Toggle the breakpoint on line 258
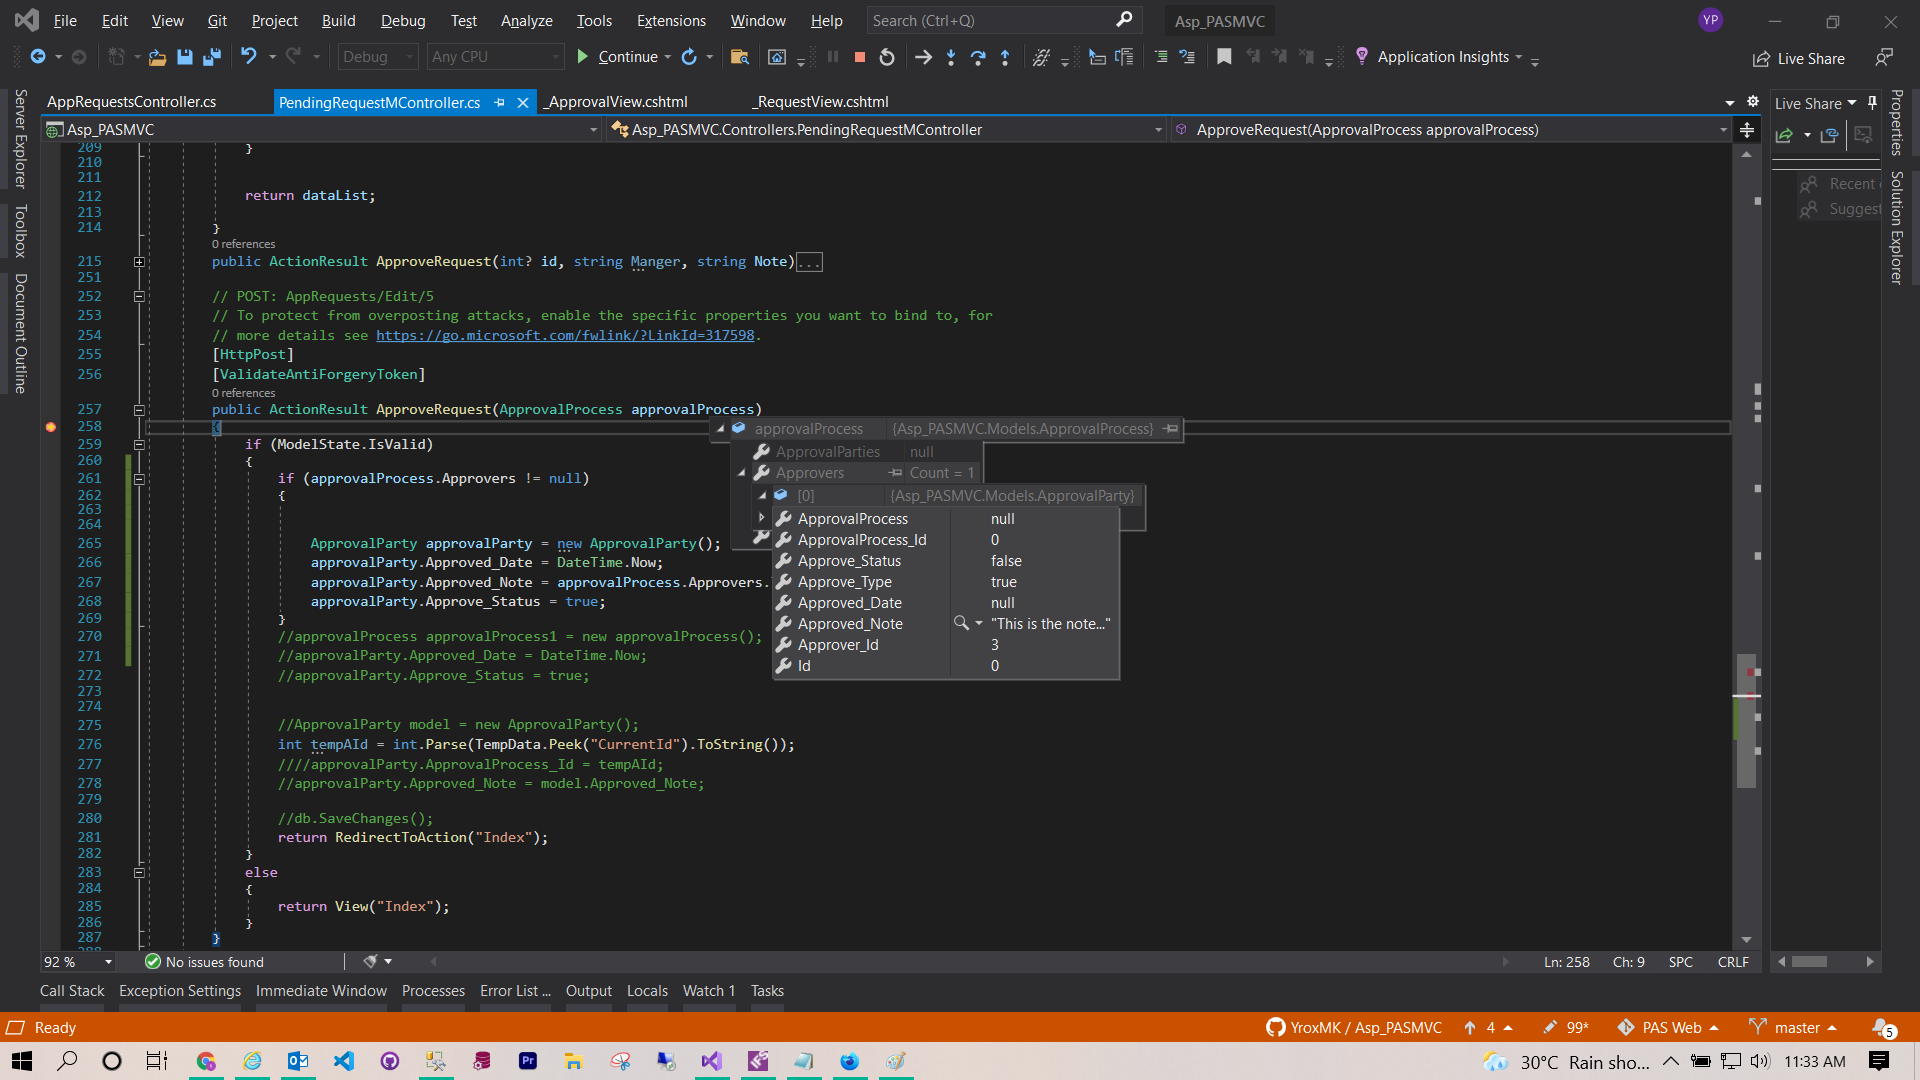 (51, 427)
